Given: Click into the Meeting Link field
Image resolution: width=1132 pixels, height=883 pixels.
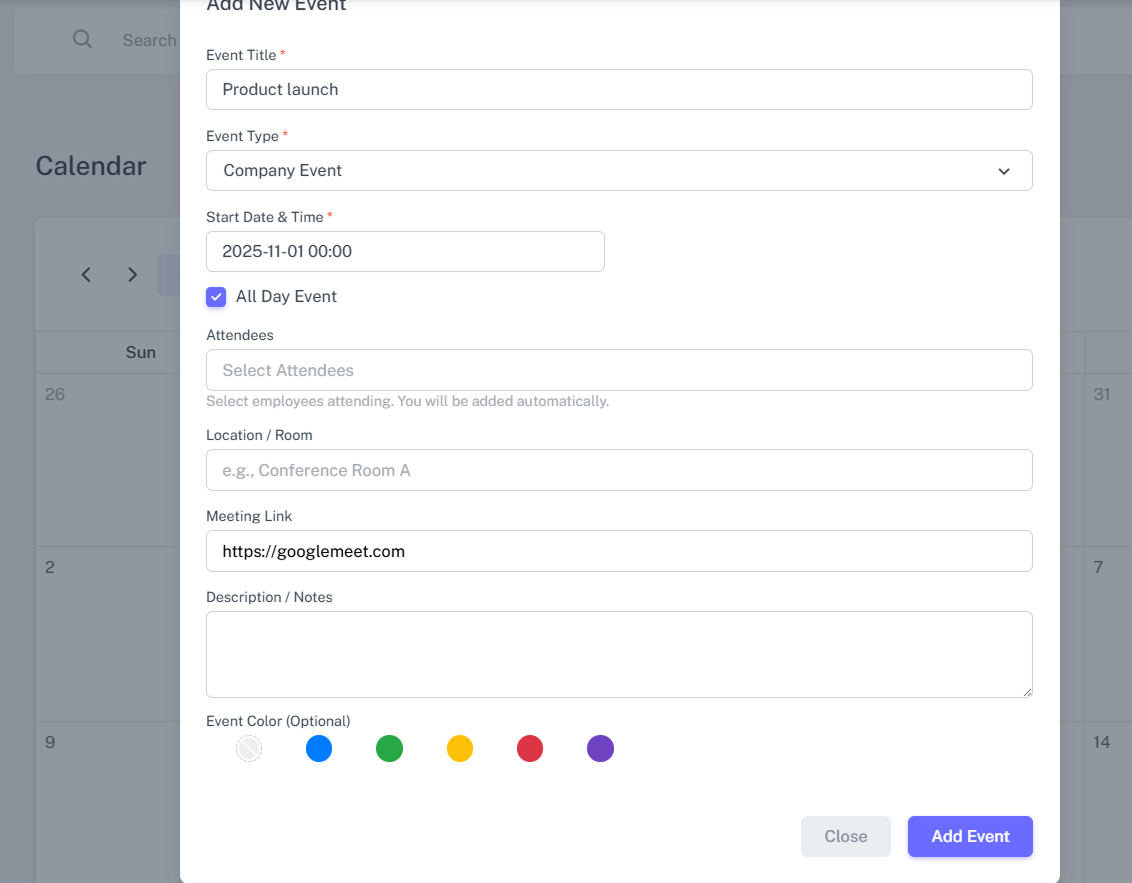Looking at the screenshot, I should point(618,551).
